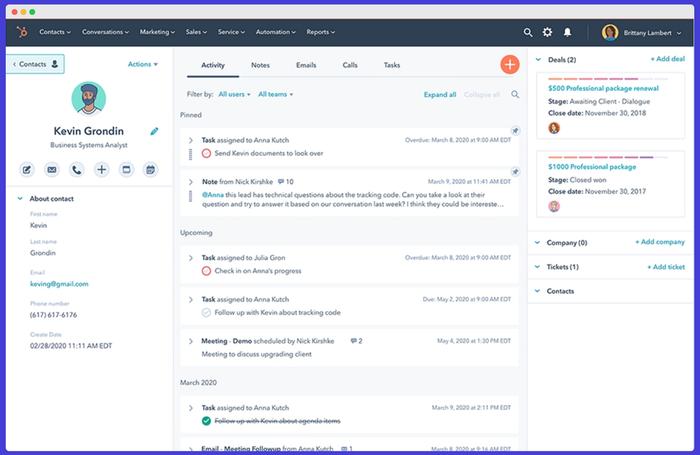
Task: Expand the pinned task assigned to Anna Kutch
Action: 191,140
